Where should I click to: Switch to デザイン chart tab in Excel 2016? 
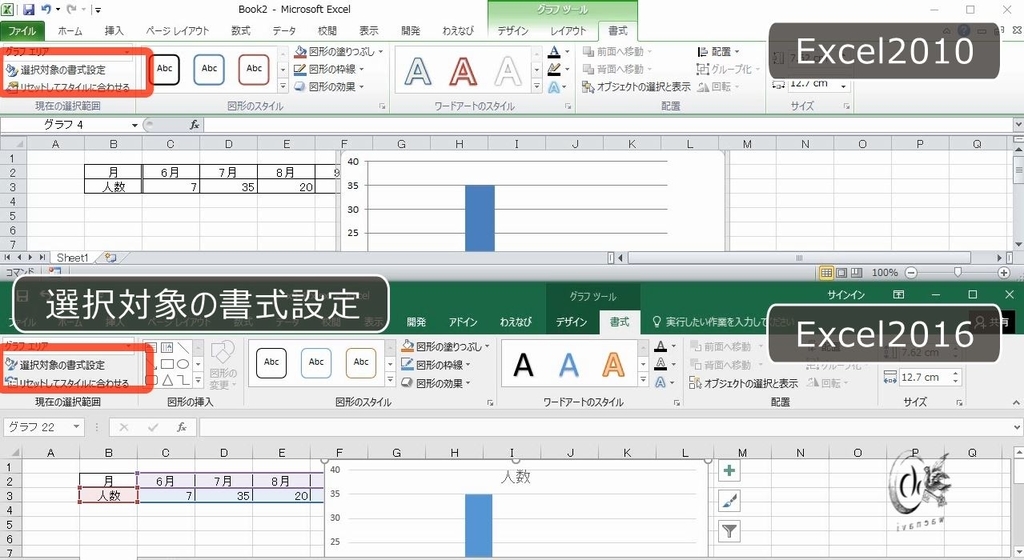571,322
